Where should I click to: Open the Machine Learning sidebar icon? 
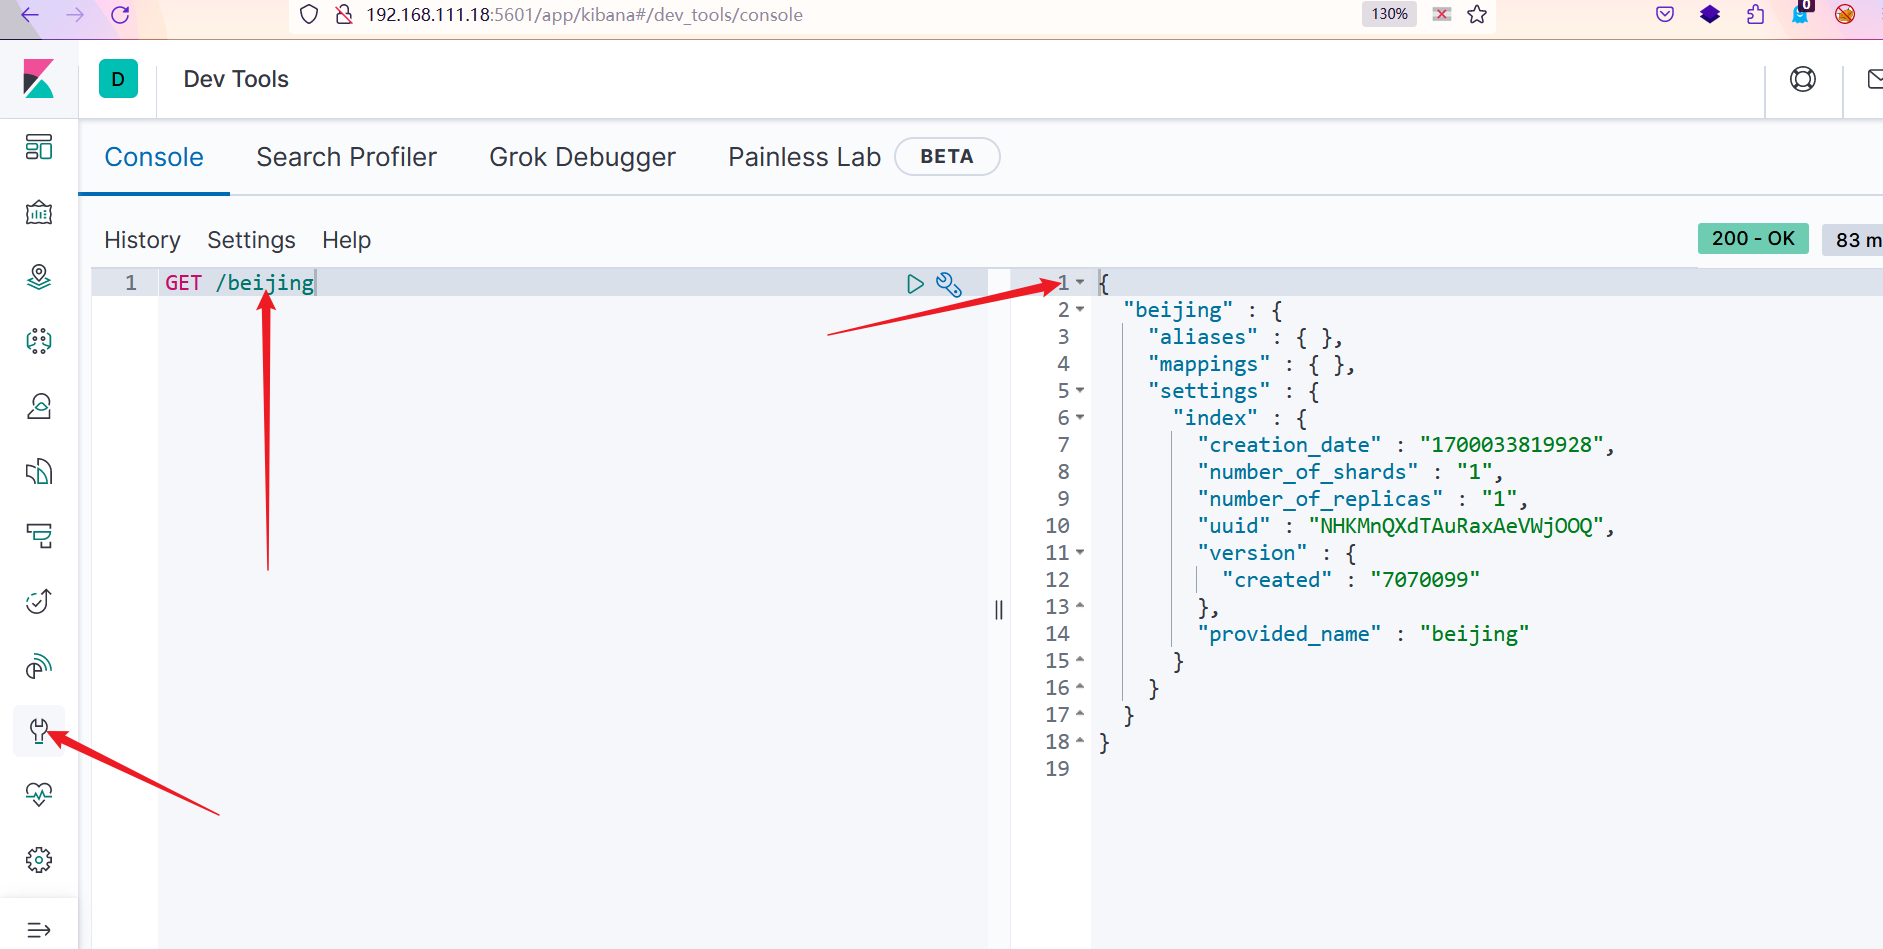pos(39,341)
